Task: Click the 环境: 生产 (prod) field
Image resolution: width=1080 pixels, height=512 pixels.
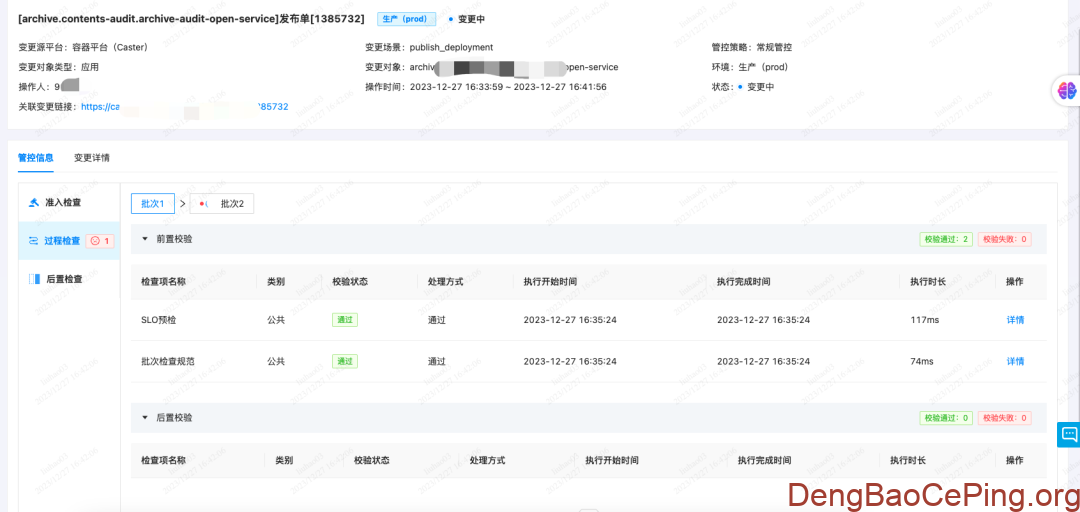Action: 750,68
